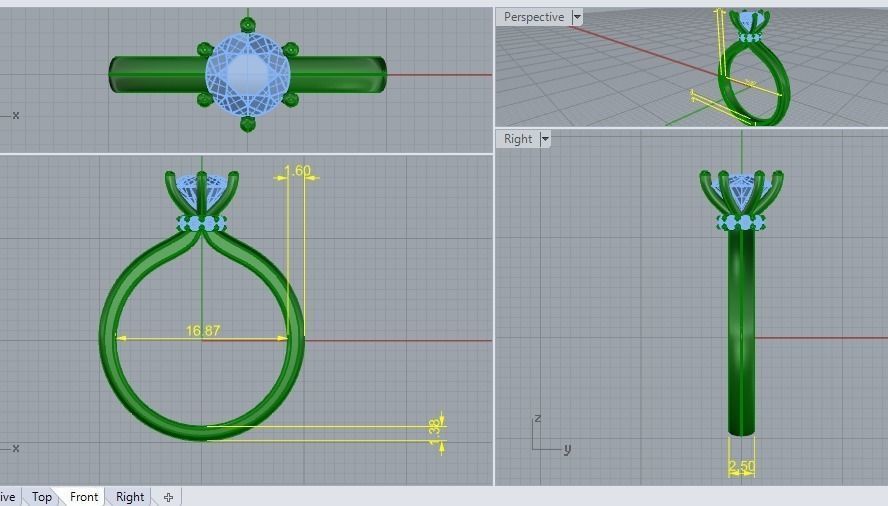Select the 2.50 band width dimension

pyautogui.click(x=741, y=466)
